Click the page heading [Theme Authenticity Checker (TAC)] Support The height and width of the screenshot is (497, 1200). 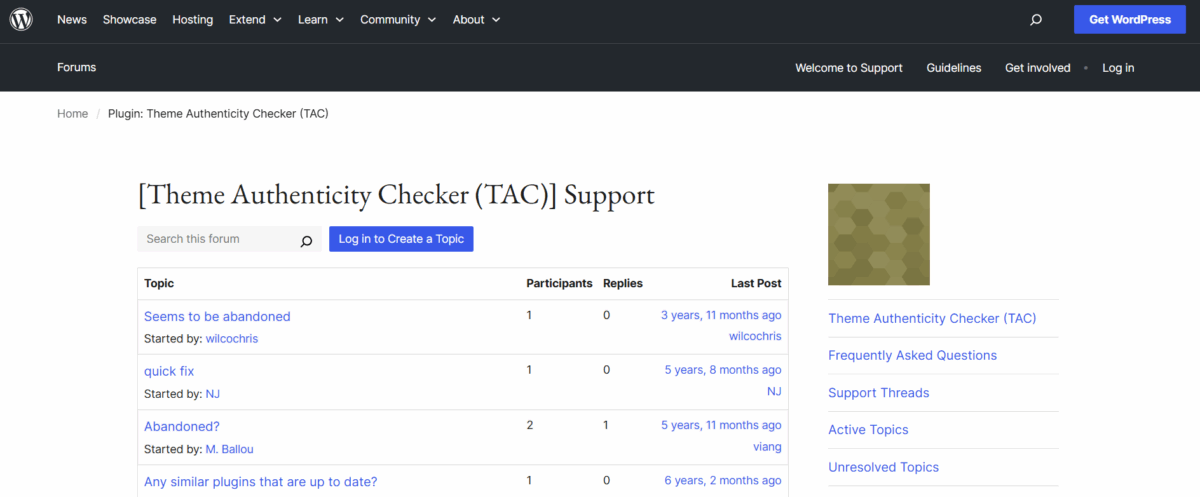coord(396,195)
